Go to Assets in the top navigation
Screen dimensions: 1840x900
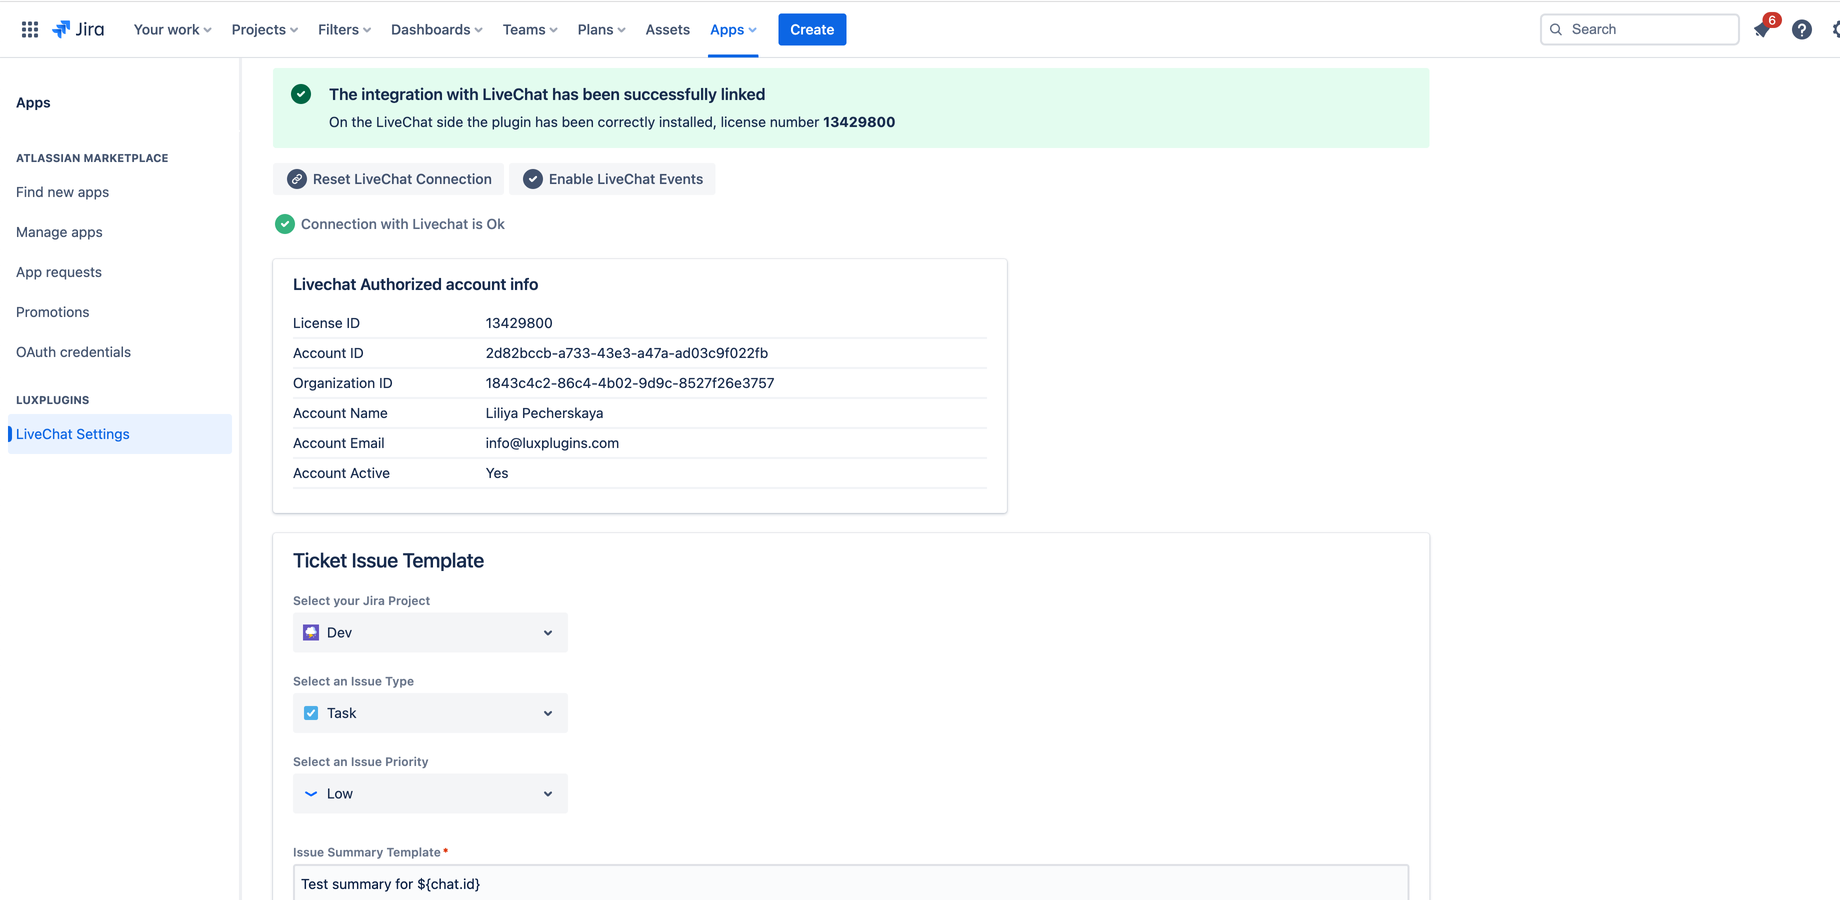667,29
